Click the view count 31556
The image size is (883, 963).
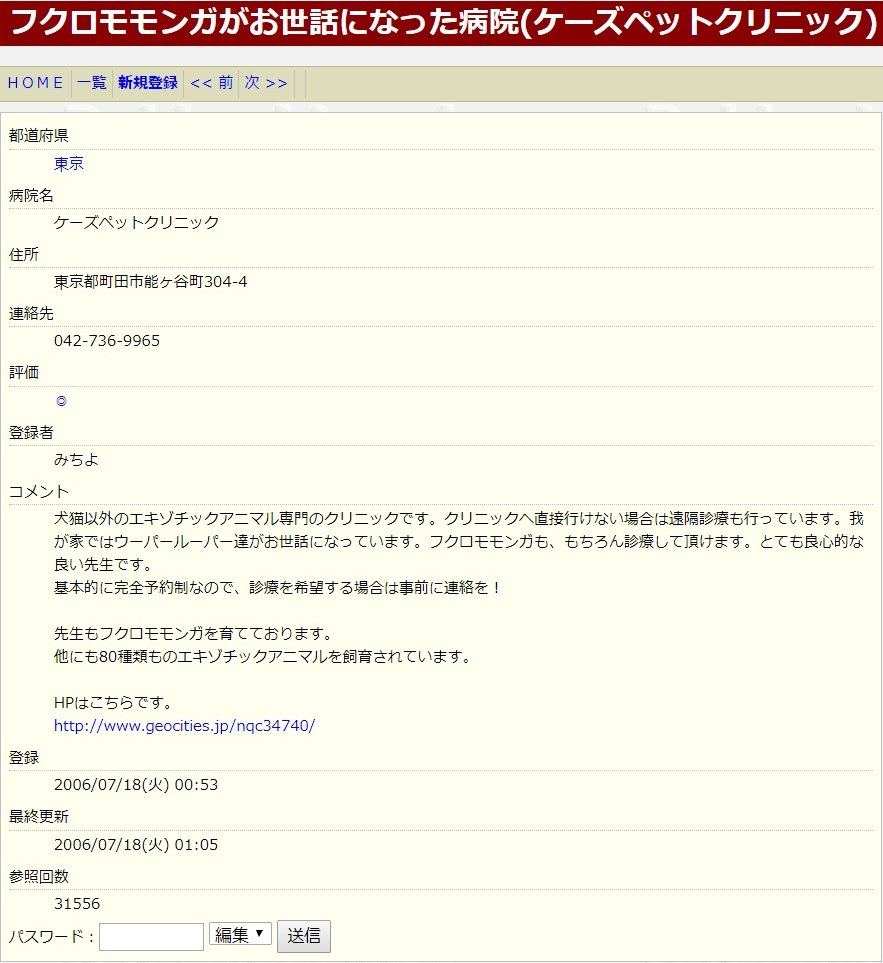pyautogui.click(x=77, y=904)
